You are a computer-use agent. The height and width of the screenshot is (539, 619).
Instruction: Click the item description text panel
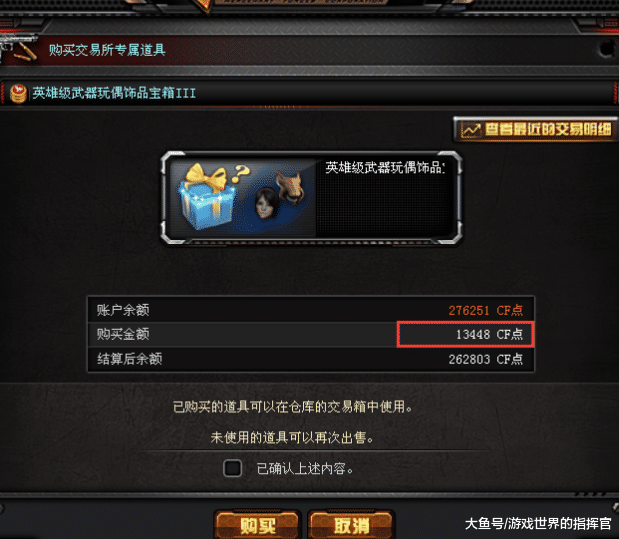click(x=385, y=197)
